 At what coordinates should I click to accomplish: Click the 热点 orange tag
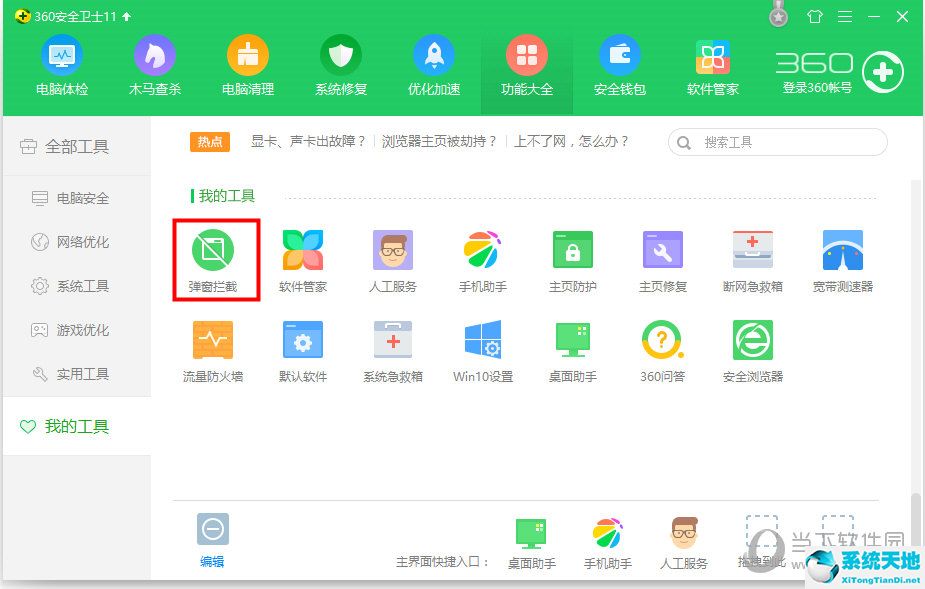[210, 142]
